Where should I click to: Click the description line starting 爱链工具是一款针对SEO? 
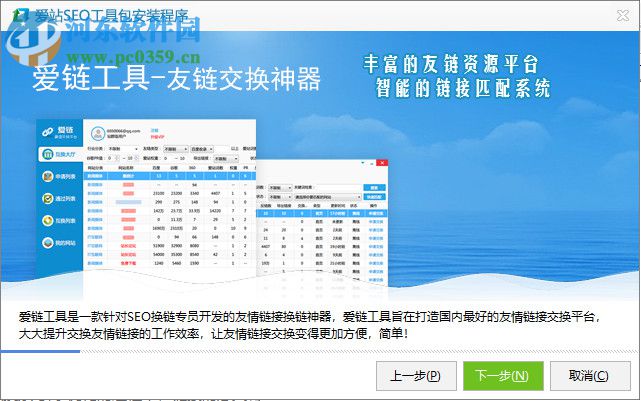(309, 317)
